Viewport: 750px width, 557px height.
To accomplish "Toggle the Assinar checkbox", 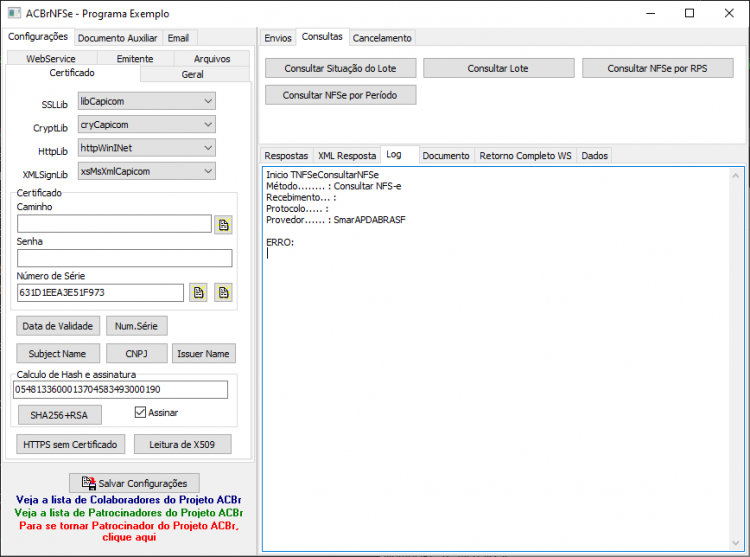I will tap(140, 412).
